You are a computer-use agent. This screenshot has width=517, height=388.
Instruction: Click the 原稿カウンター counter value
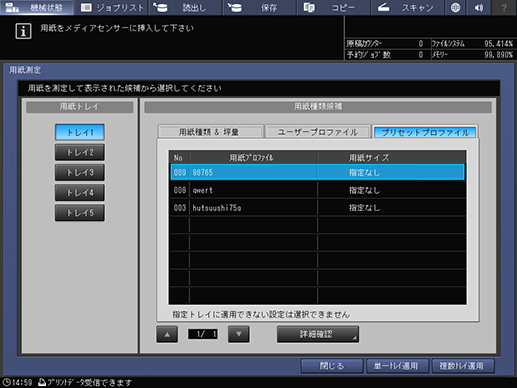pyautogui.click(x=421, y=44)
